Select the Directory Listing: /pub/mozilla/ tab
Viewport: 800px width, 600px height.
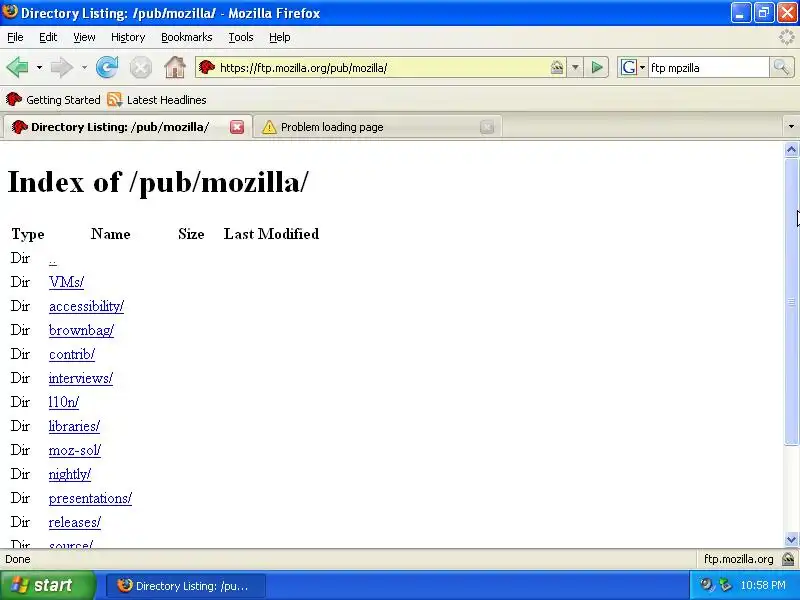click(127, 127)
